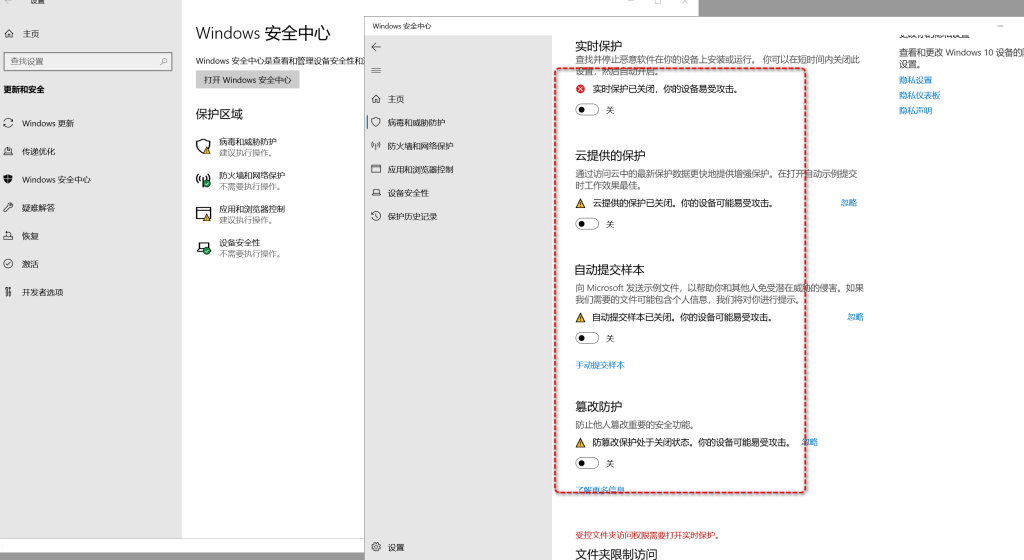The image size is (1024, 560).
Task: Open 保护历史记录 in Security sidebar
Action: 412,217
